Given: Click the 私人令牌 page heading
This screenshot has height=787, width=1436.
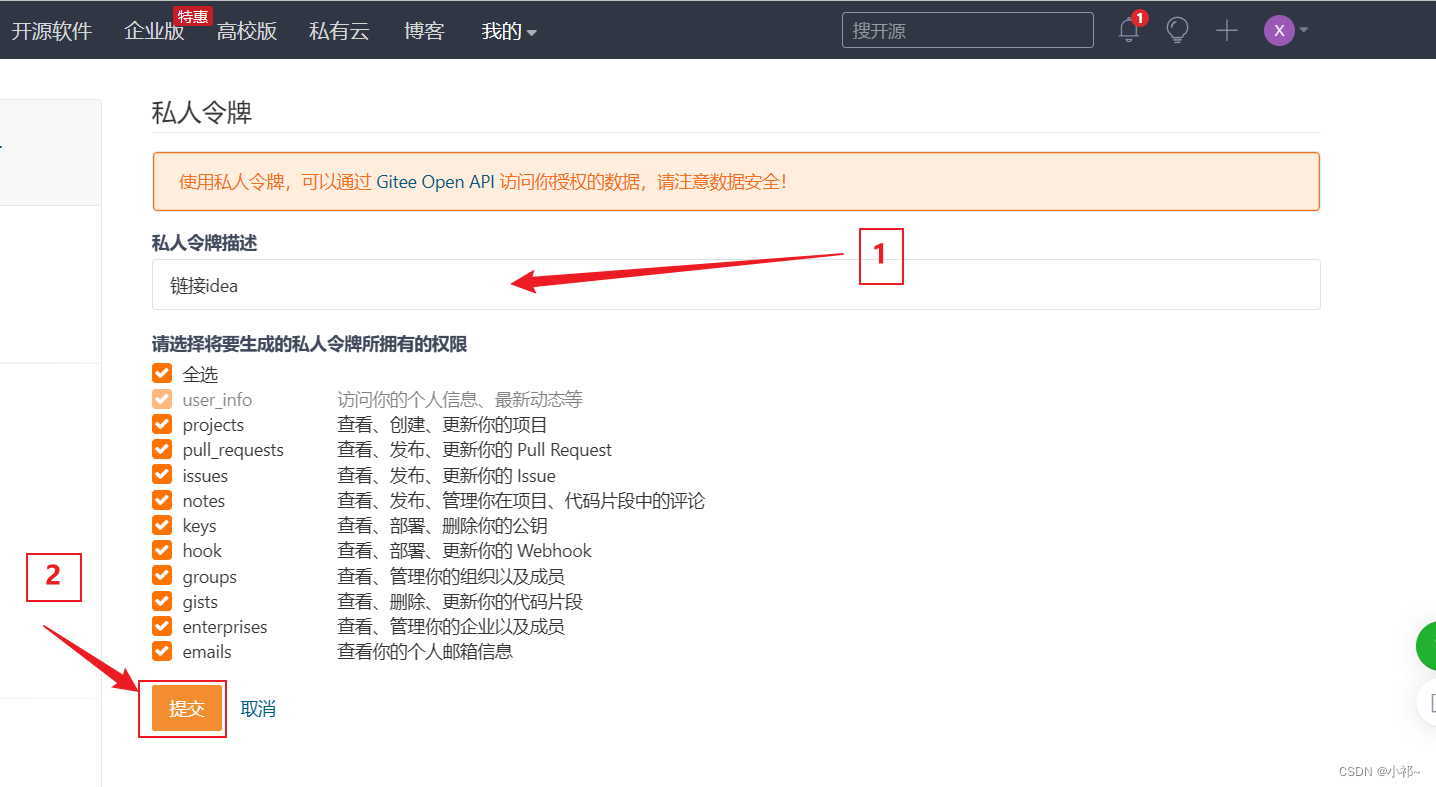Looking at the screenshot, I should [202, 112].
